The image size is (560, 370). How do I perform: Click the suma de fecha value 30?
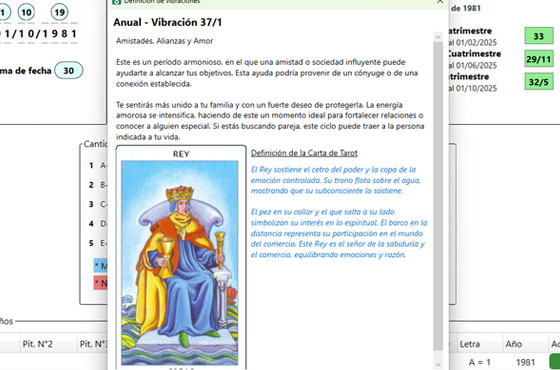coord(69,71)
